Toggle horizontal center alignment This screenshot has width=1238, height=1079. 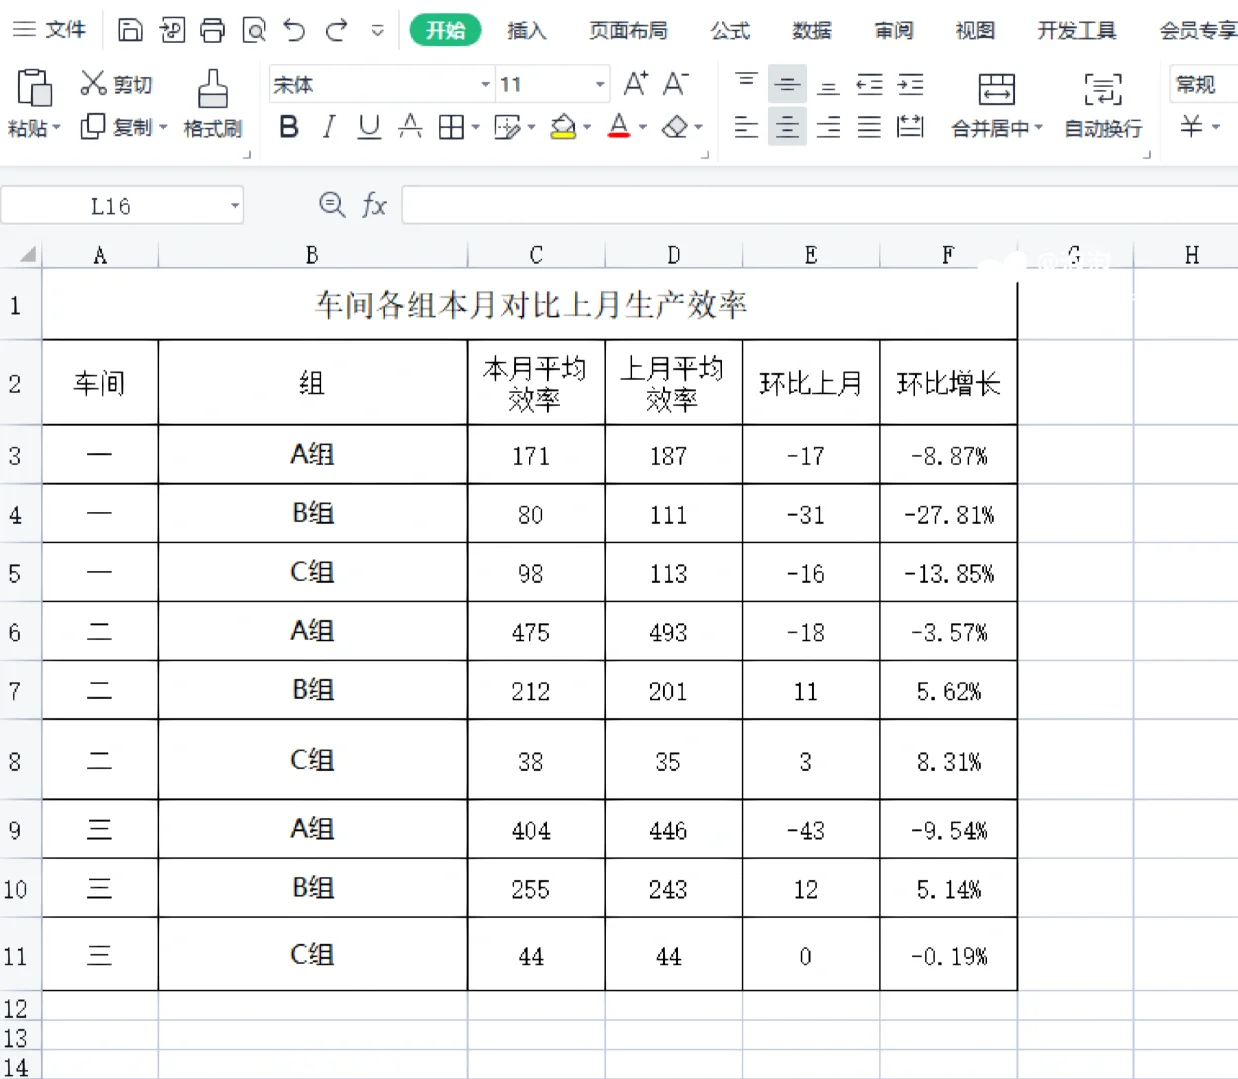(x=787, y=127)
